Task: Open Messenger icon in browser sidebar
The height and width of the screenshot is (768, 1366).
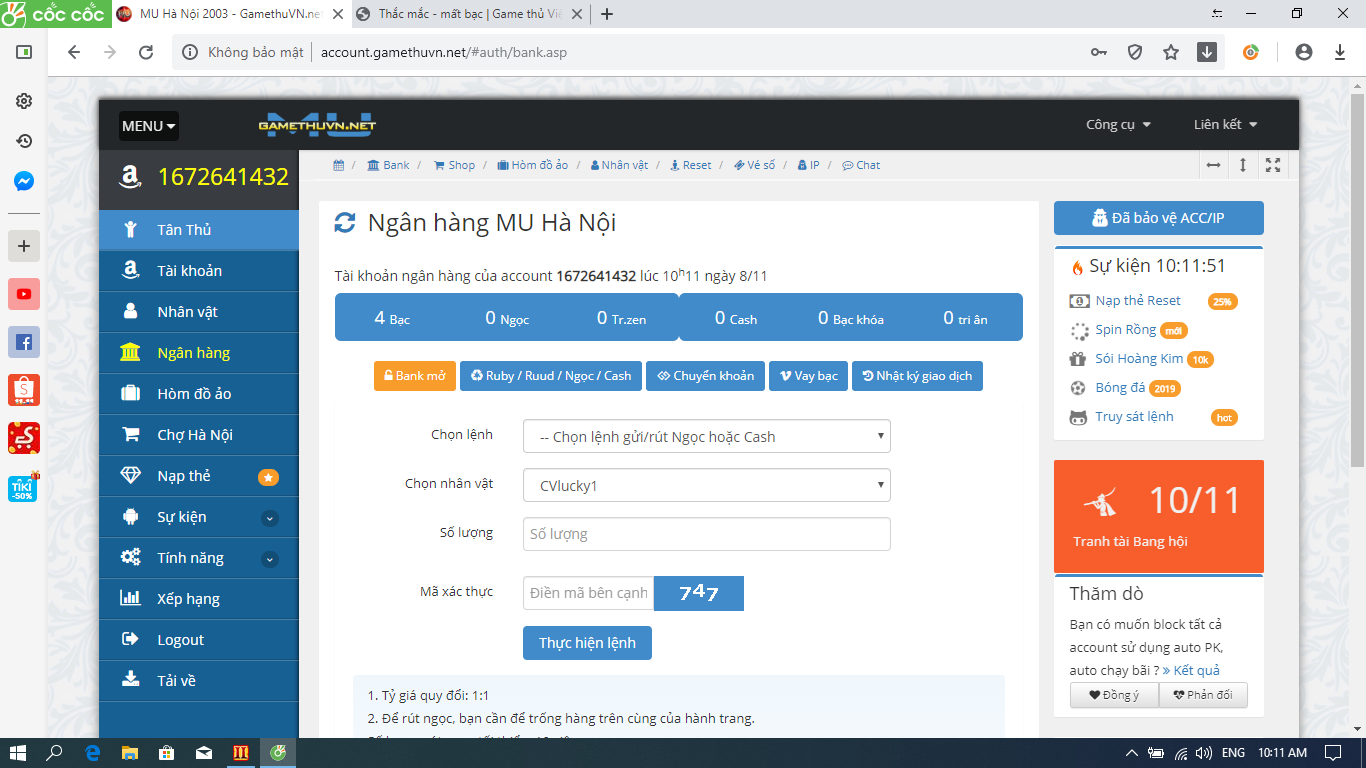Action: coord(24,182)
